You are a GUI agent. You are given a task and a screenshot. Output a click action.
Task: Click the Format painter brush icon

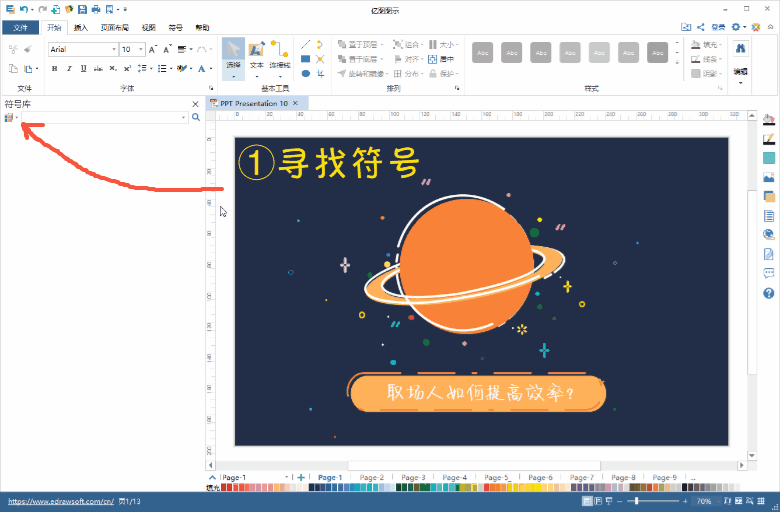click(28, 49)
